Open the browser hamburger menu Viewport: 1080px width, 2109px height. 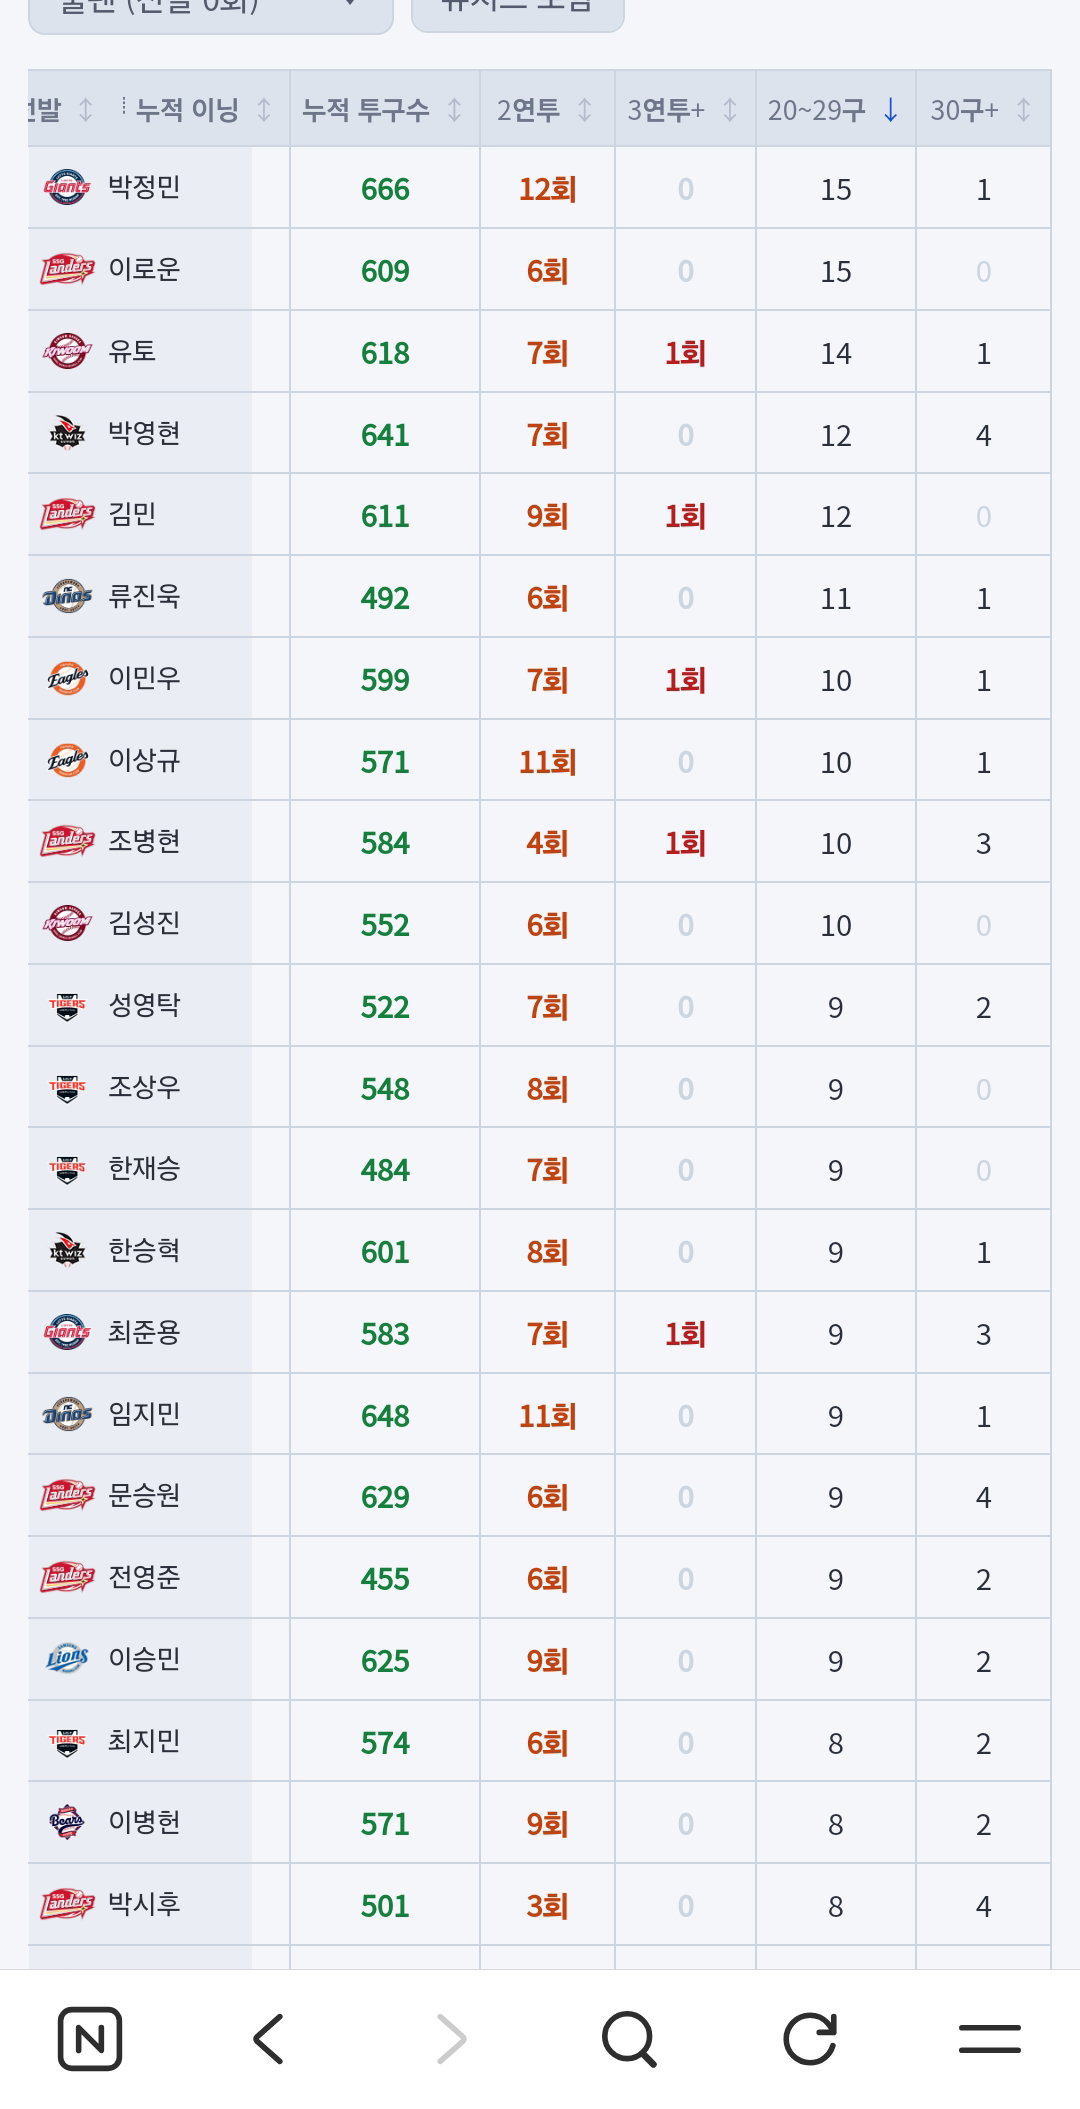tap(990, 2038)
